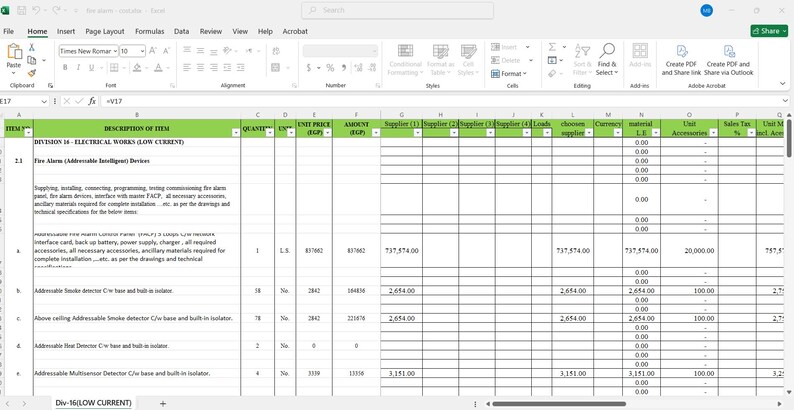Toggle Center horizontal alignment
Viewport: 794px width, 410px height.
pyautogui.click(x=201, y=67)
